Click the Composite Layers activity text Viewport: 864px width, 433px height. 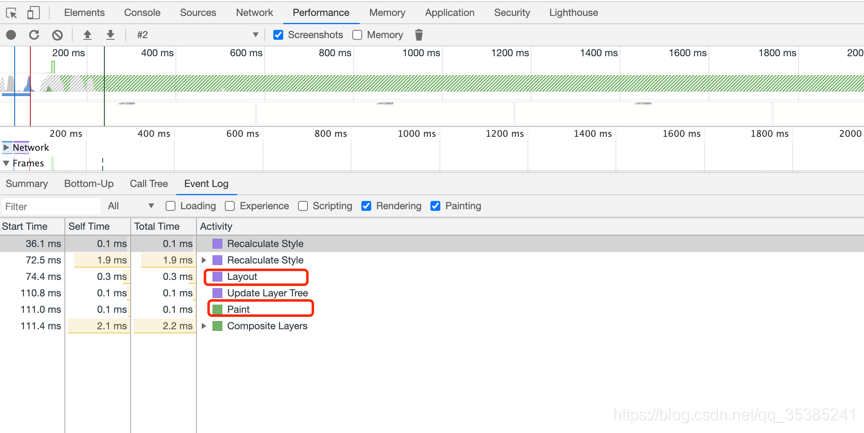[267, 326]
